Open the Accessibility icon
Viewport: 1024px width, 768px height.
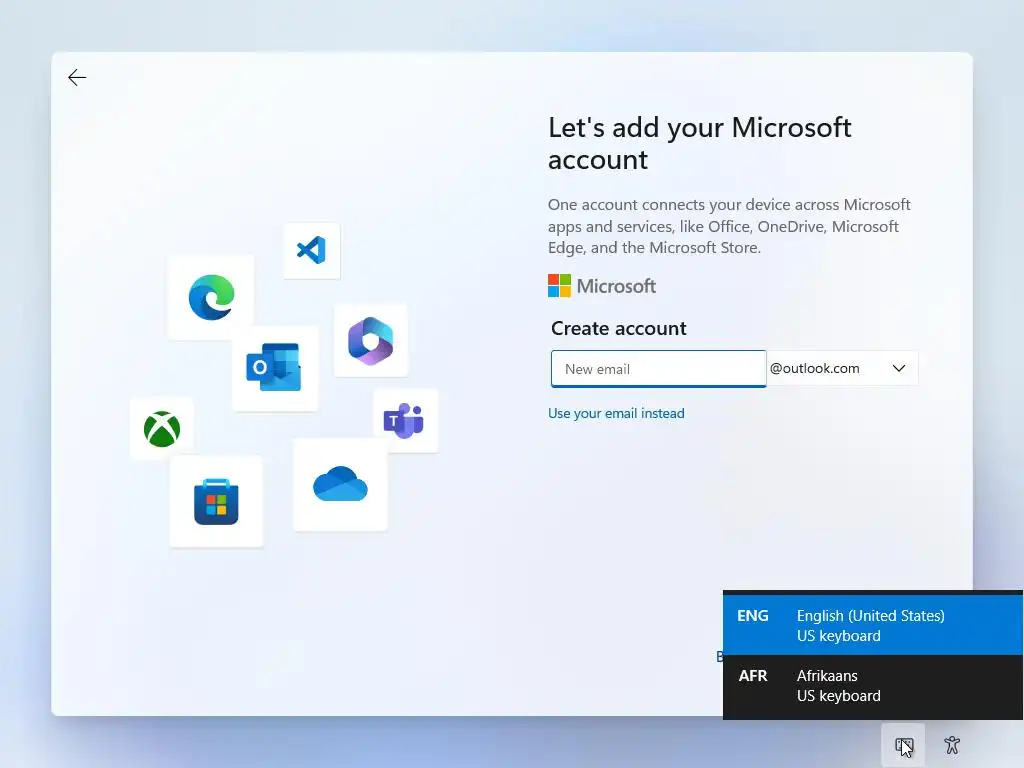pyautogui.click(x=952, y=745)
